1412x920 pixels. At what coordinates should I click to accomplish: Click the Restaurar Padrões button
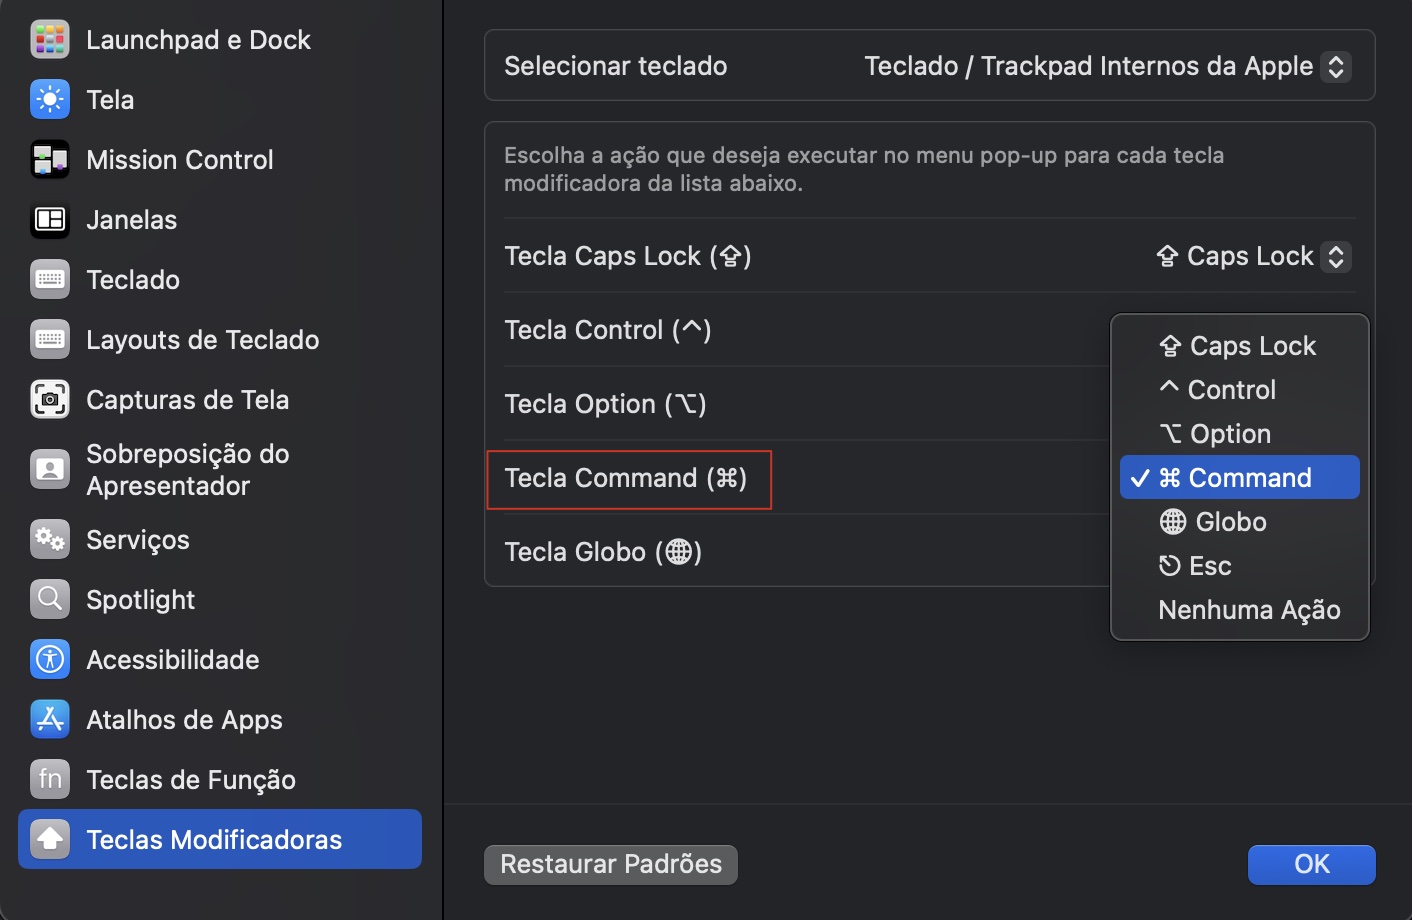point(610,864)
